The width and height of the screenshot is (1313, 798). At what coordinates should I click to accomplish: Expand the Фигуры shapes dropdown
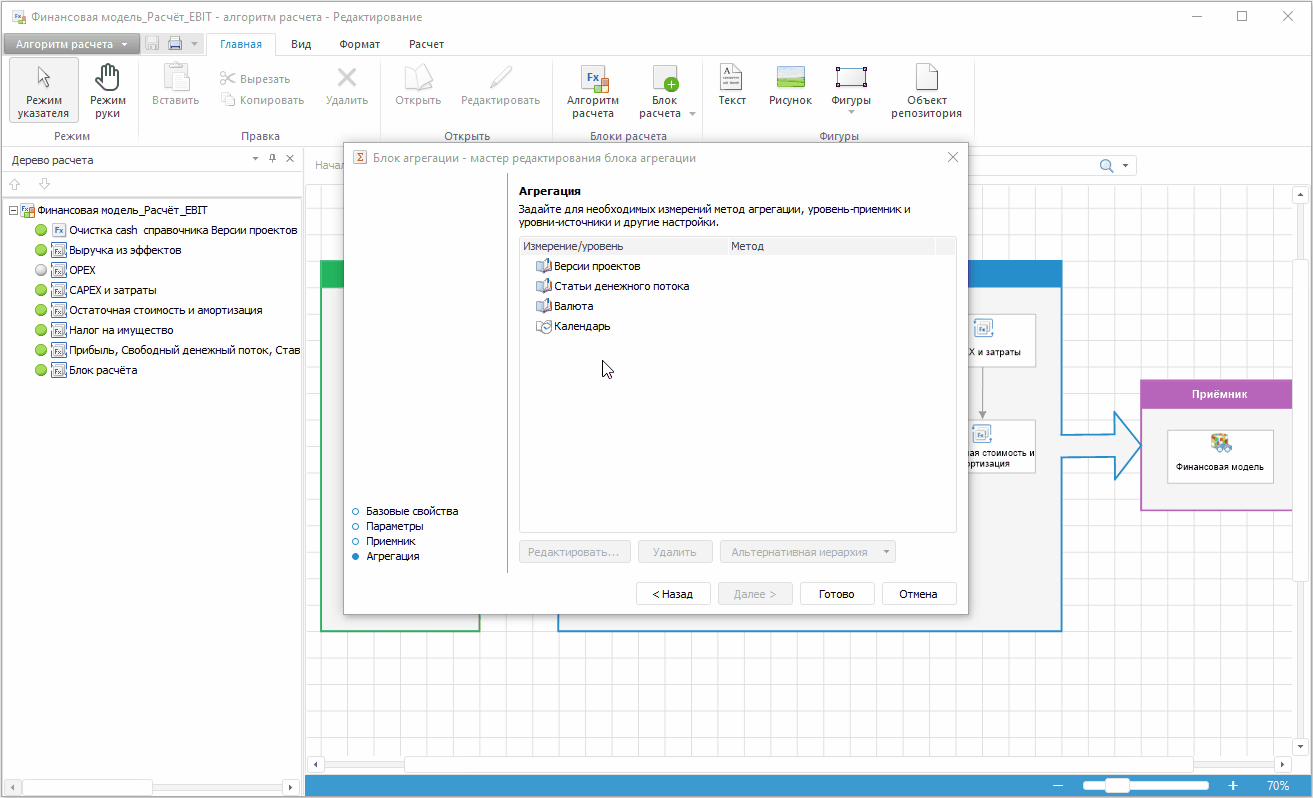coord(850,111)
